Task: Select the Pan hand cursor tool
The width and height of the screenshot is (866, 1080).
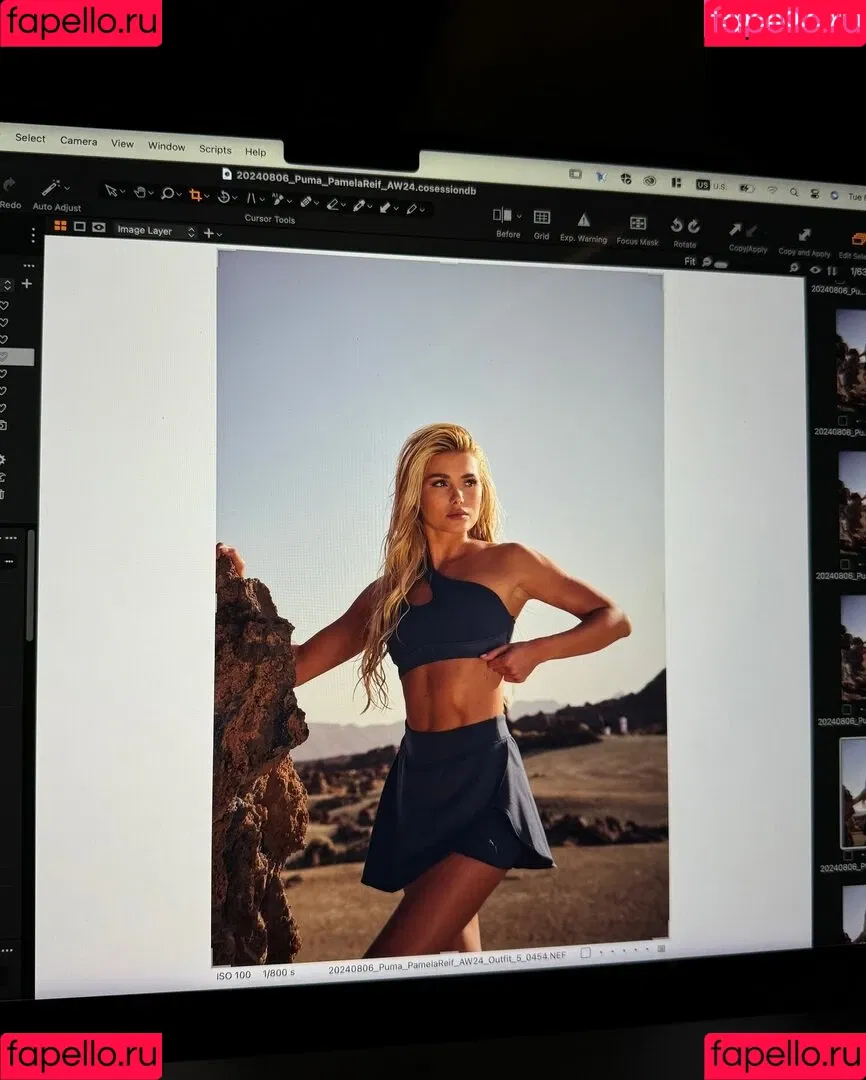Action: coord(139,192)
